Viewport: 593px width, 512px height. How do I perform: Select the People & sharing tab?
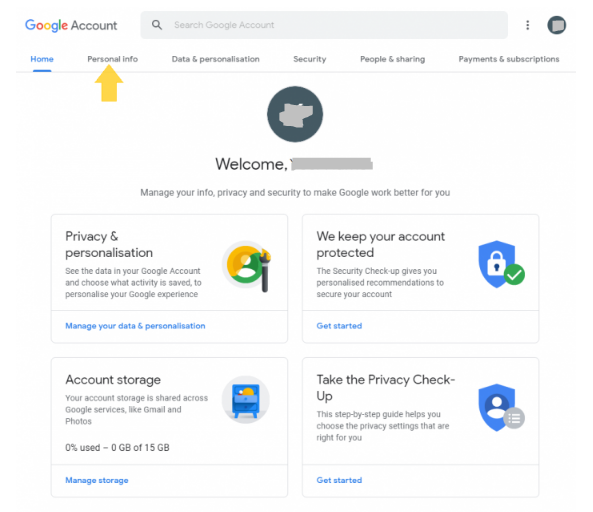pos(393,59)
